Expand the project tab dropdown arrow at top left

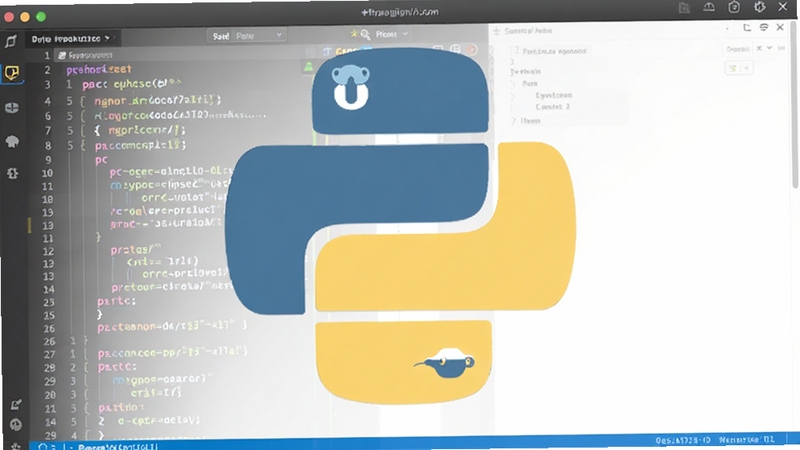(x=107, y=38)
